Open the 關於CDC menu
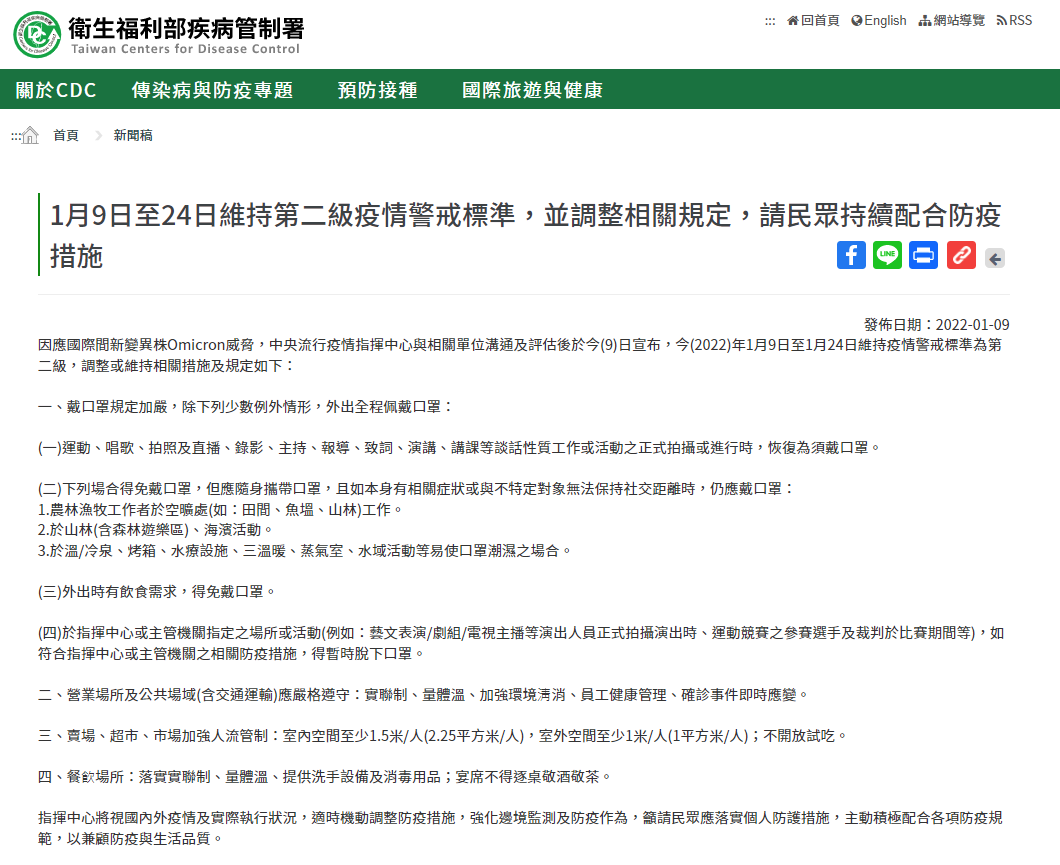This screenshot has height=865, width=1060. click(56, 90)
